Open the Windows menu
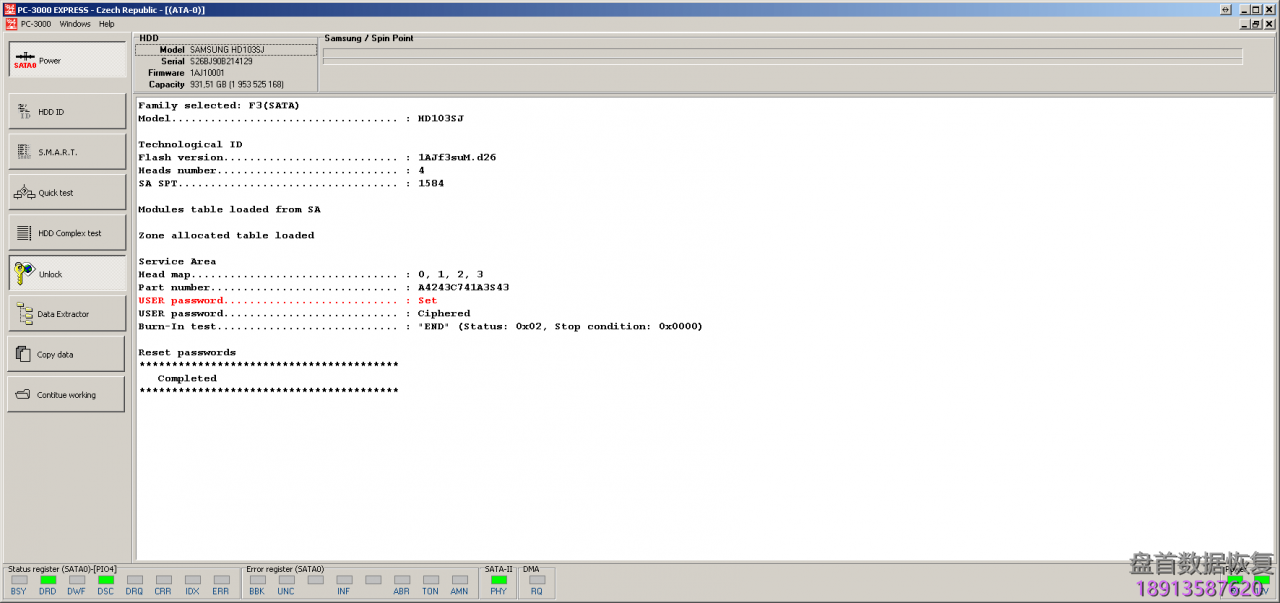The width and height of the screenshot is (1280, 603). pyautogui.click(x=75, y=24)
